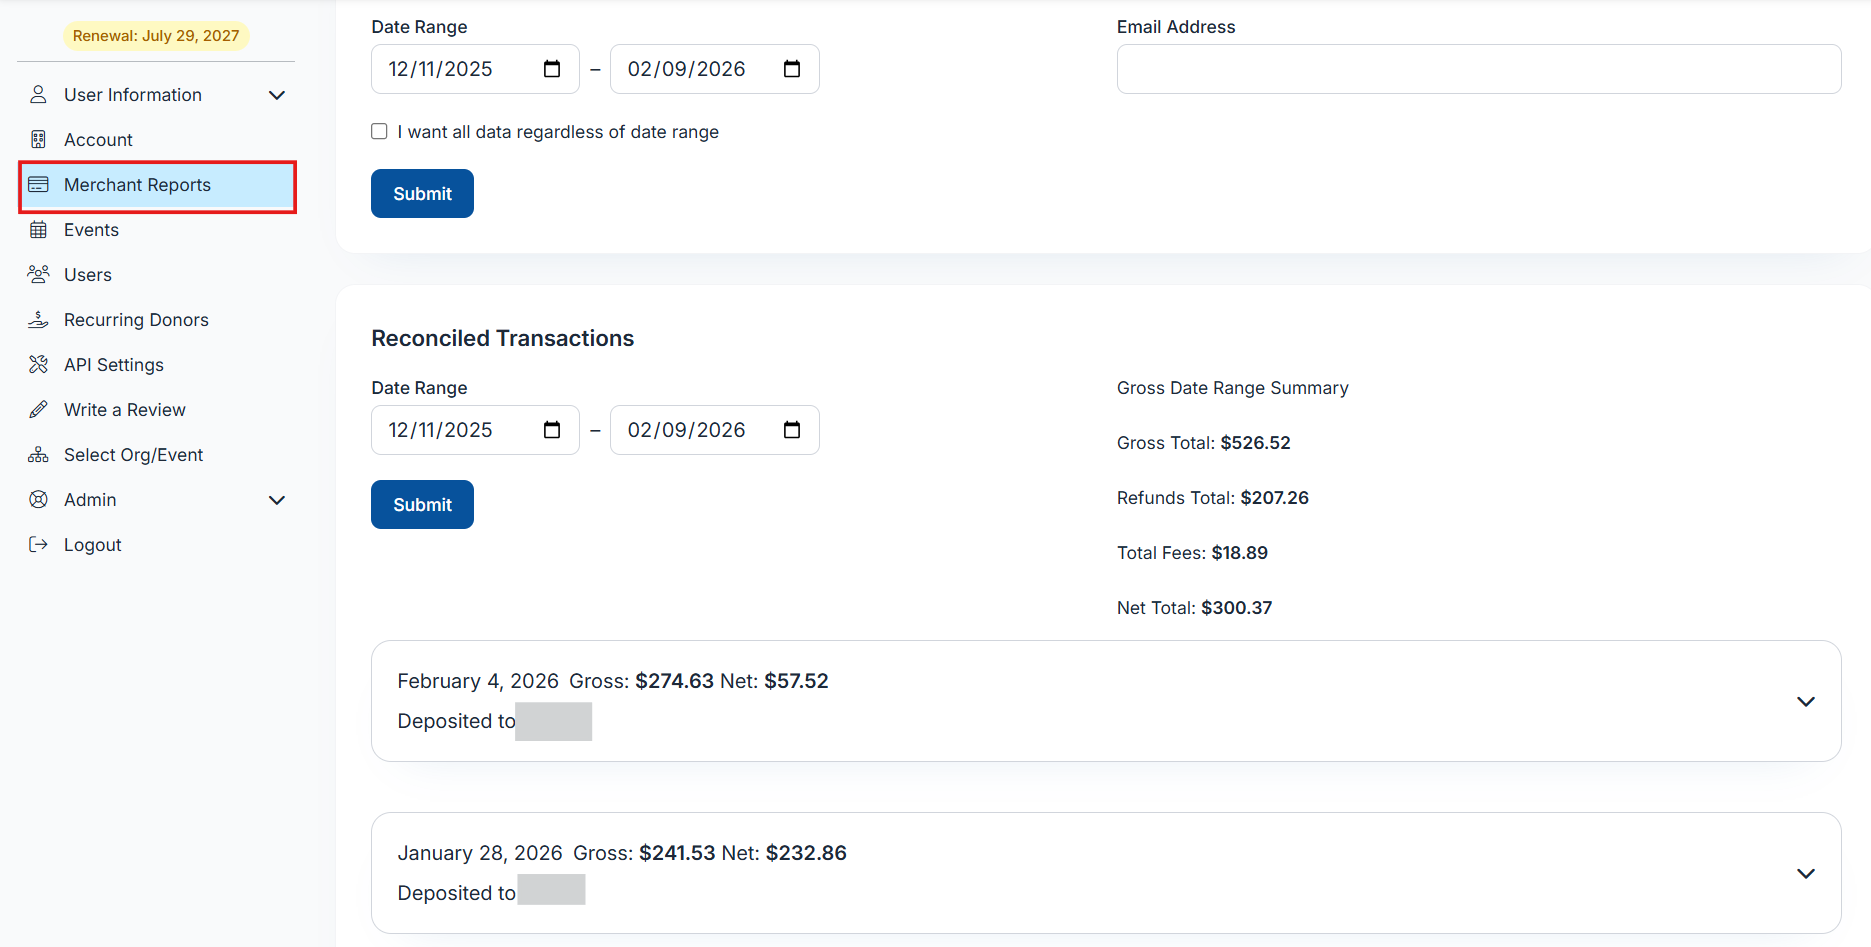
Task: Click the Recurring Donors hand icon
Action: (38, 320)
